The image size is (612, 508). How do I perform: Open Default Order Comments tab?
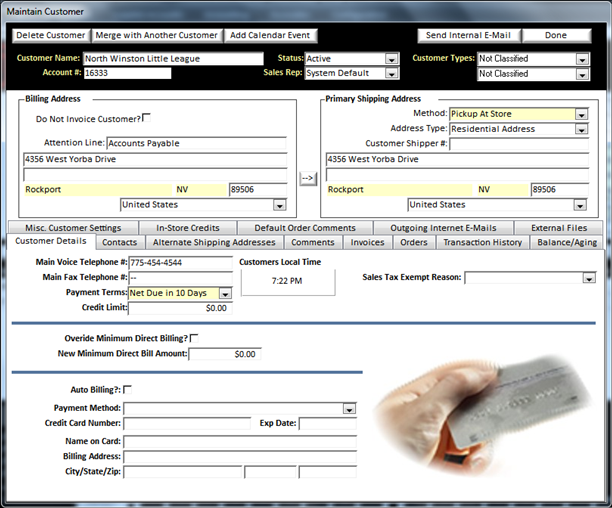tap(305, 228)
